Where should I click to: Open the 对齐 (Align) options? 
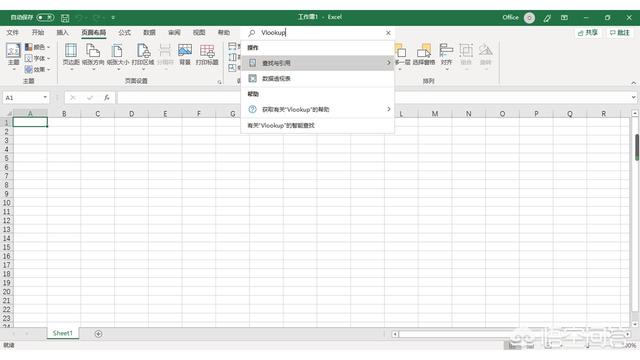447,56
